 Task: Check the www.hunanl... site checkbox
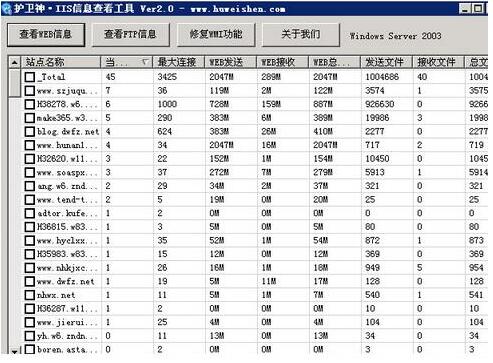(x=30, y=145)
